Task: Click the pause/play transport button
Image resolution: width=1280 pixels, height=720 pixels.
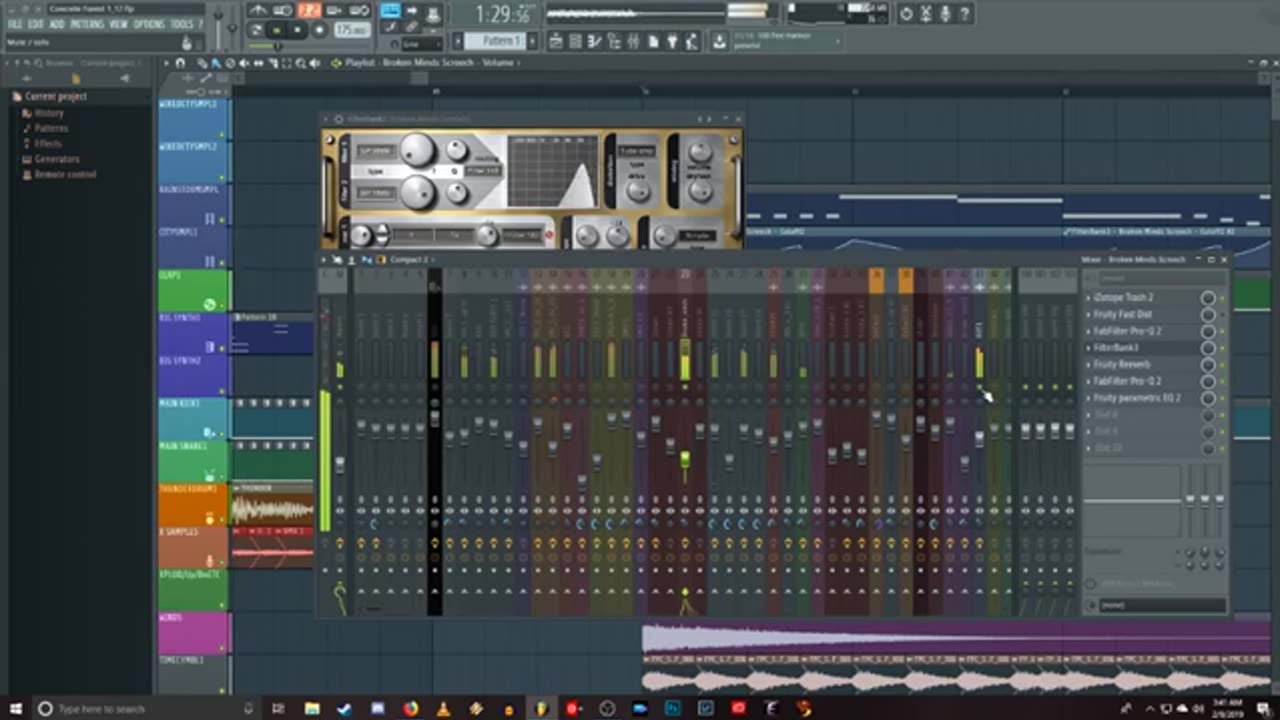Action: 277,30
